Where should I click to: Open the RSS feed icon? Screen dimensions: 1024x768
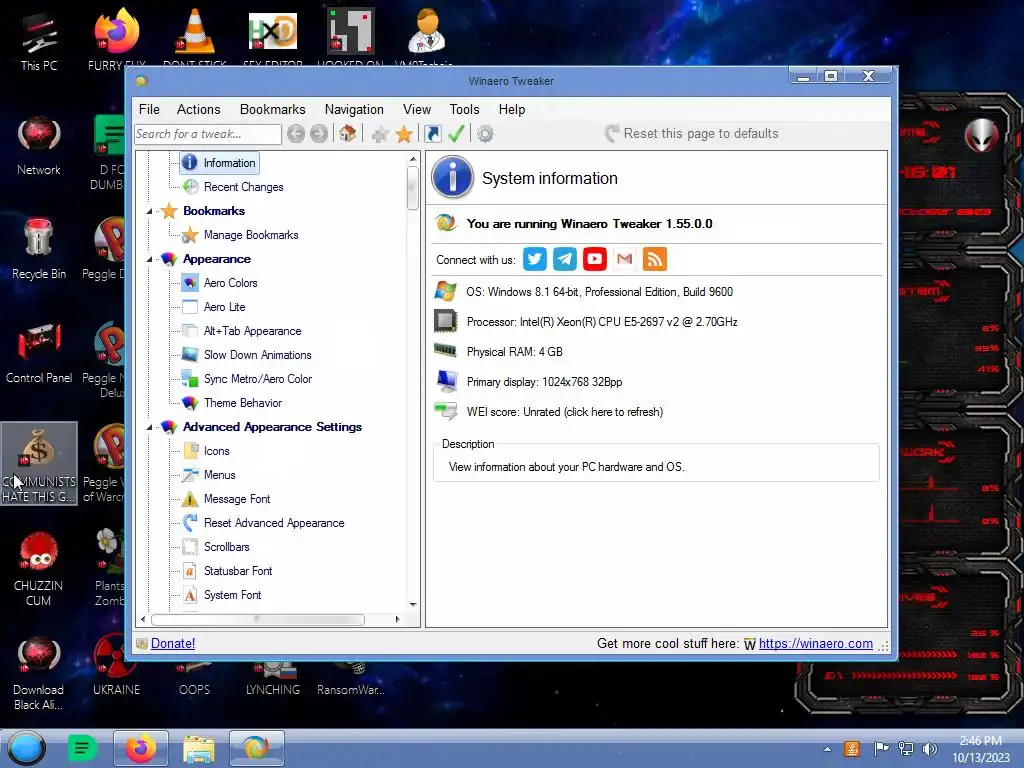655,259
